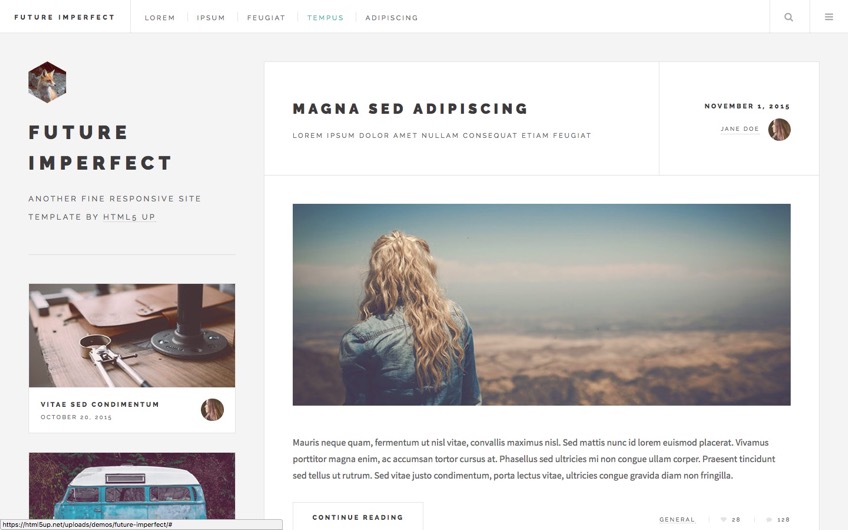The height and width of the screenshot is (530, 848).
Task: Click the heart likes icon
Action: point(724,520)
